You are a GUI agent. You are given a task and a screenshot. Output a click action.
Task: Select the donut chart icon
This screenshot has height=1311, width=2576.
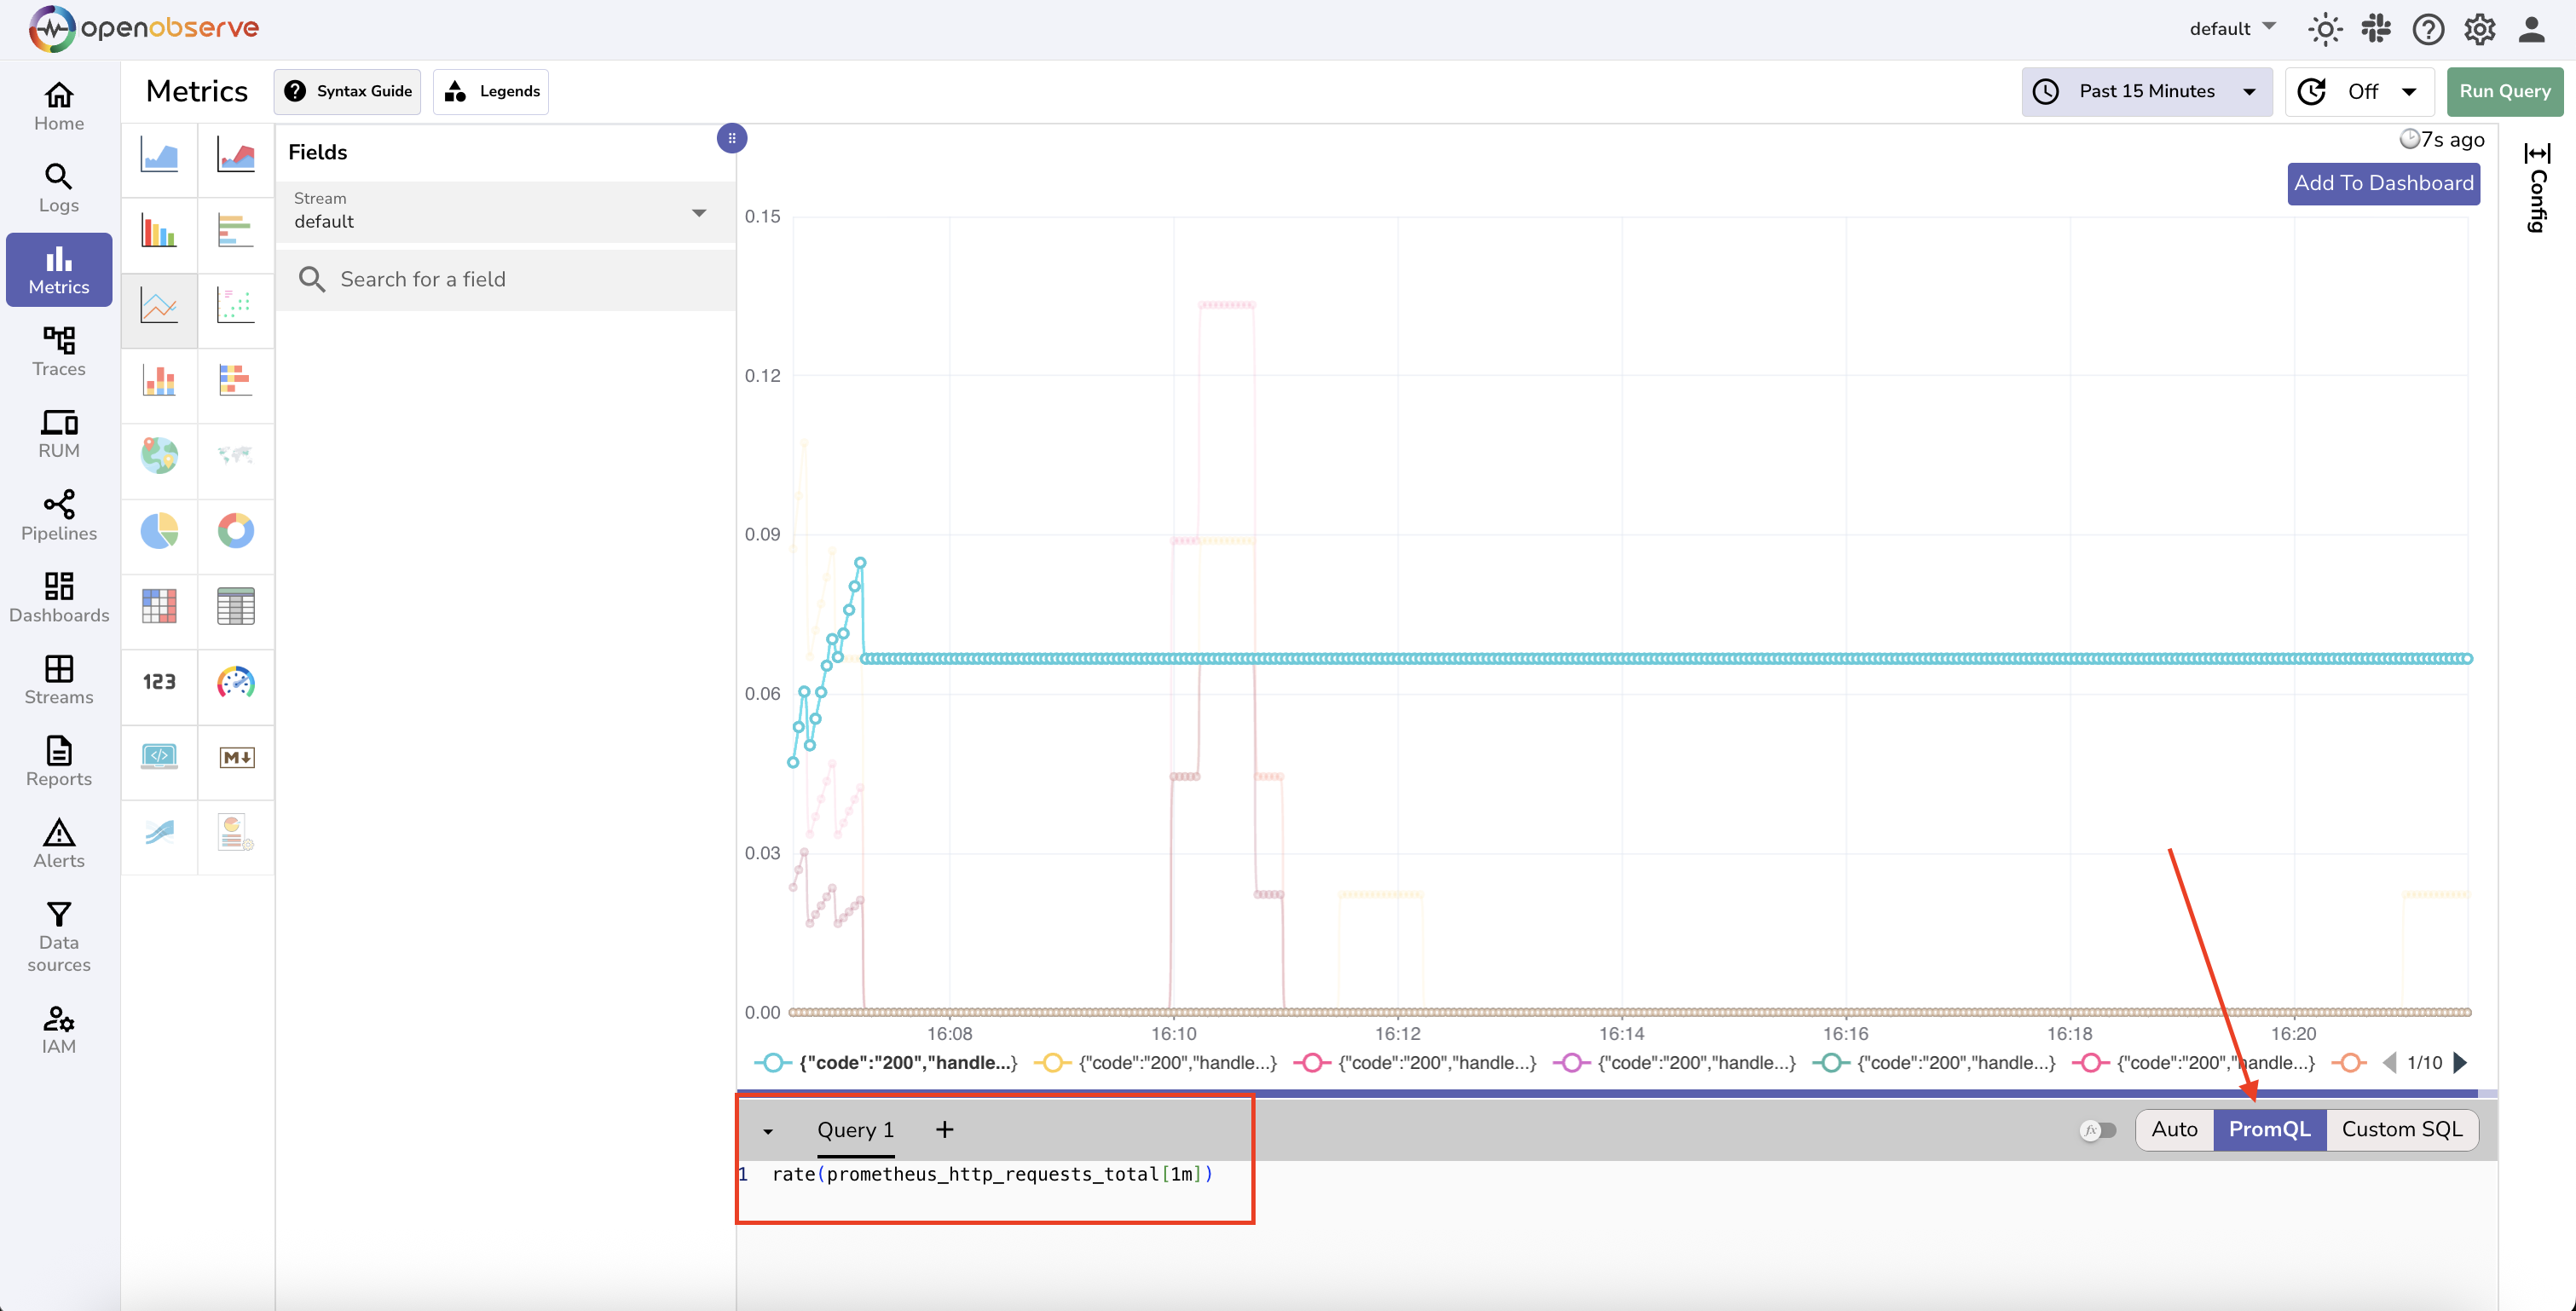236,531
